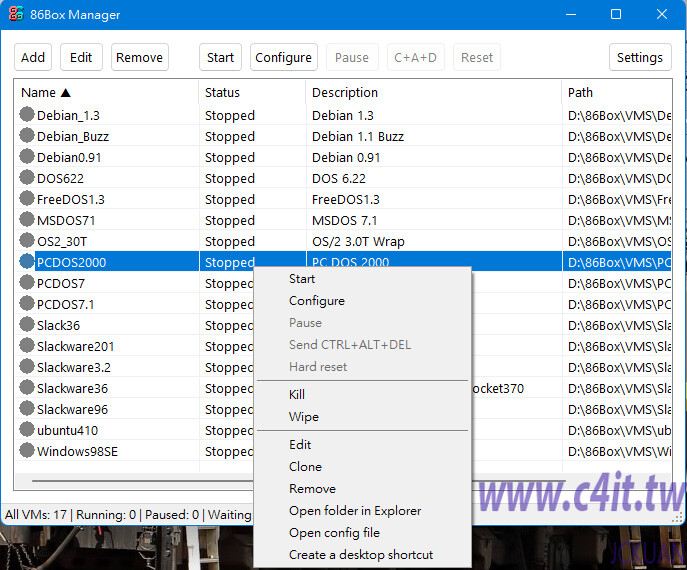Click the Slackware96 status icon

click(27, 409)
